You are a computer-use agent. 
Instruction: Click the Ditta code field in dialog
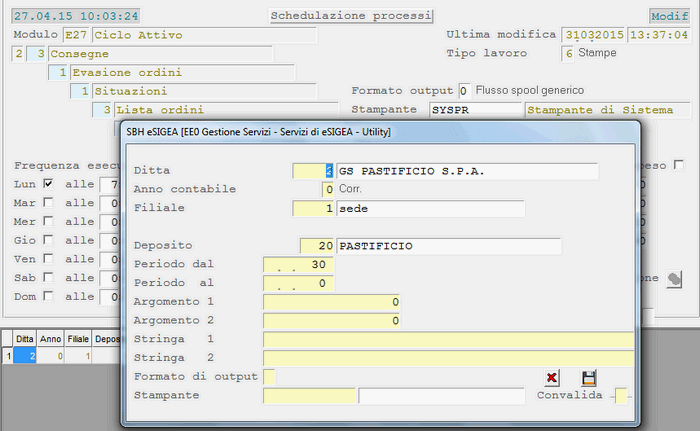coord(313,171)
